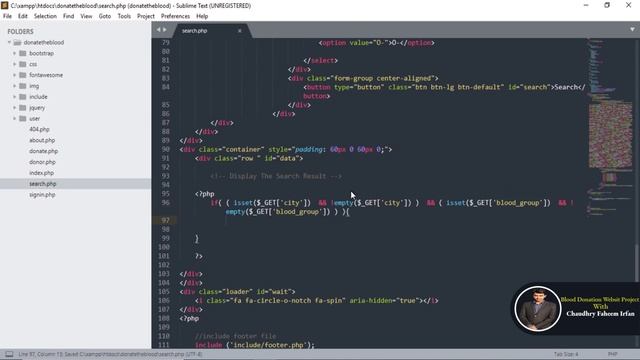Click the FOLDERS sidebar heading
Screen dimensions: 640x360
point(20,31)
